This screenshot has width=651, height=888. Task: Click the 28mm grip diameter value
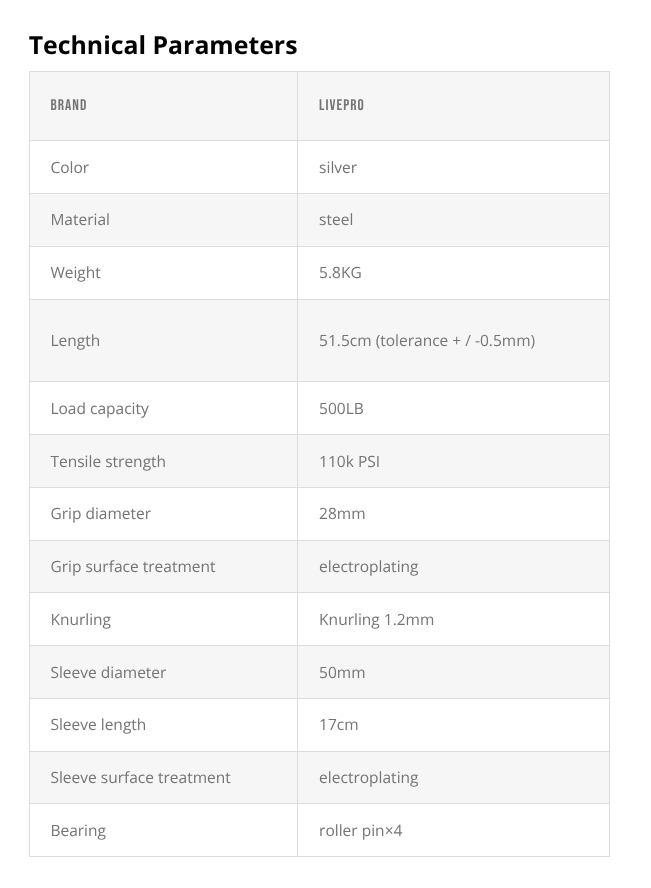coord(342,513)
